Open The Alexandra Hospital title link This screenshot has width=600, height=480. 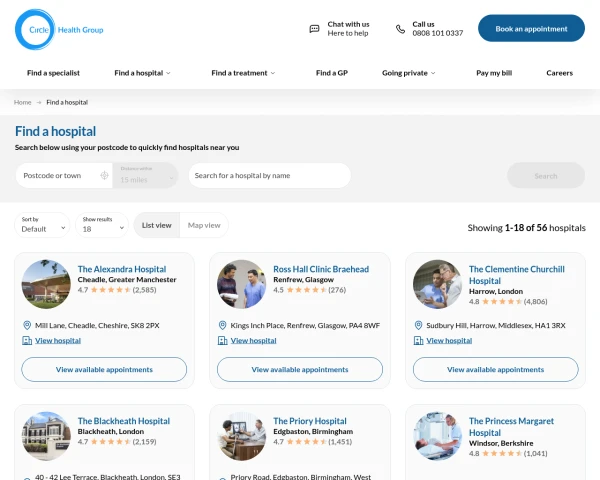click(x=122, y=269)
